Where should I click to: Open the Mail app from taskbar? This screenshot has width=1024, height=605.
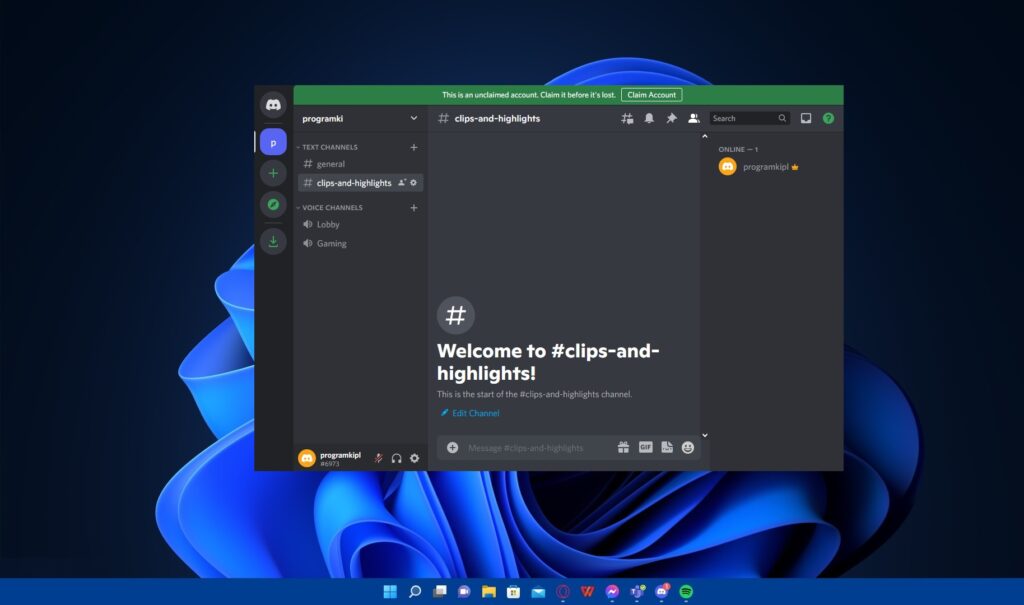(538, 591)
